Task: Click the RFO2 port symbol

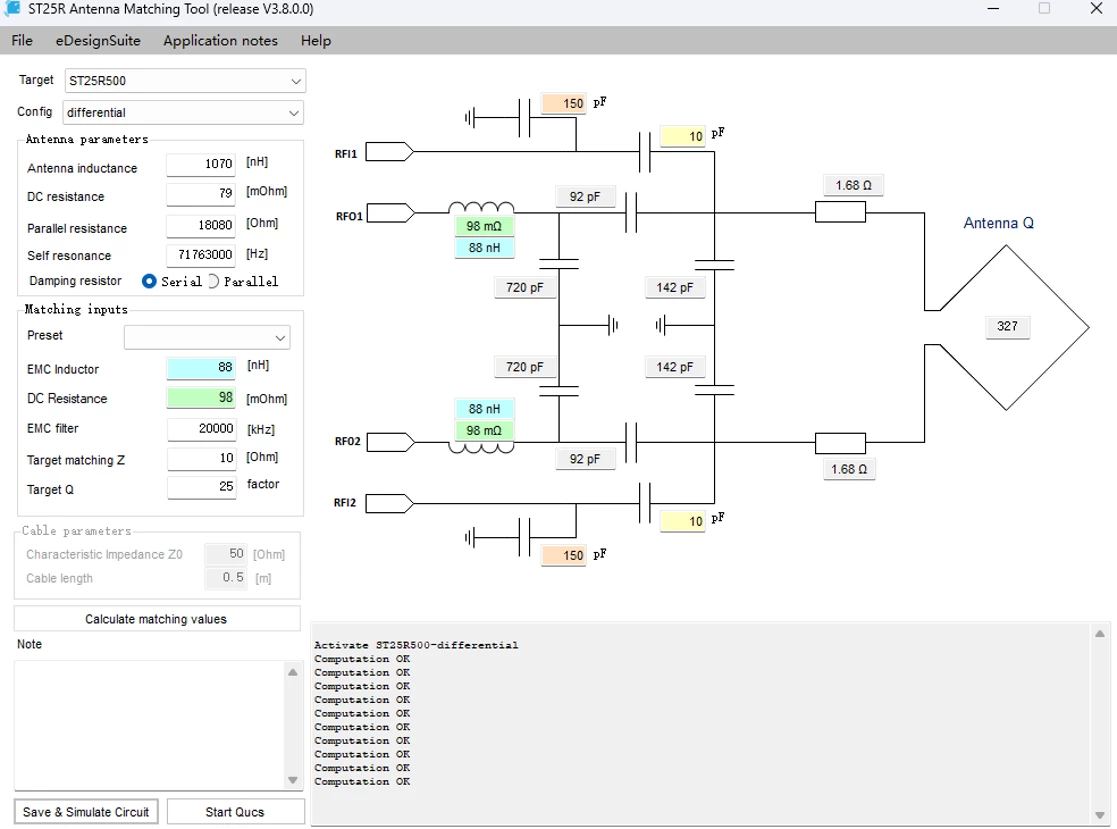Action: tap(390, 442)
